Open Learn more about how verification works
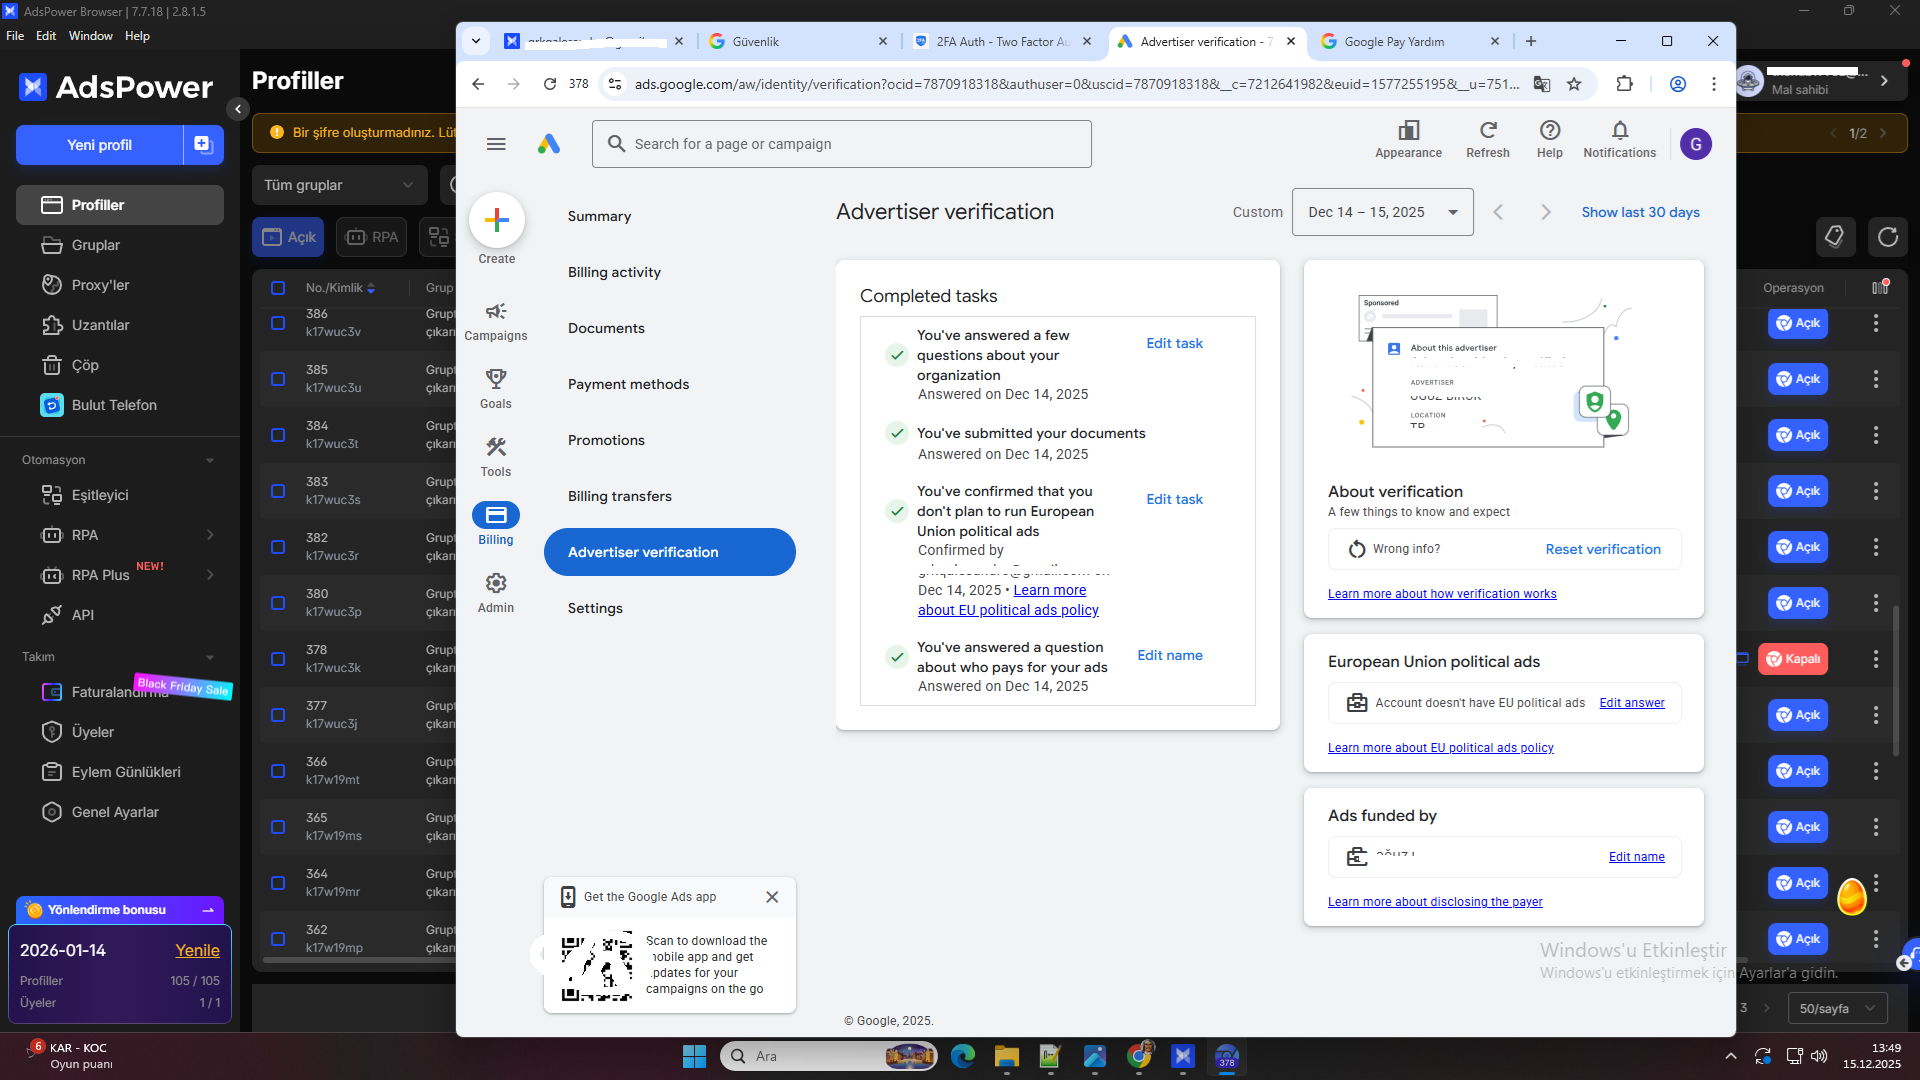Image resolution: width=1920 pixels, height=1080 pixels. tap(1442, 594)
